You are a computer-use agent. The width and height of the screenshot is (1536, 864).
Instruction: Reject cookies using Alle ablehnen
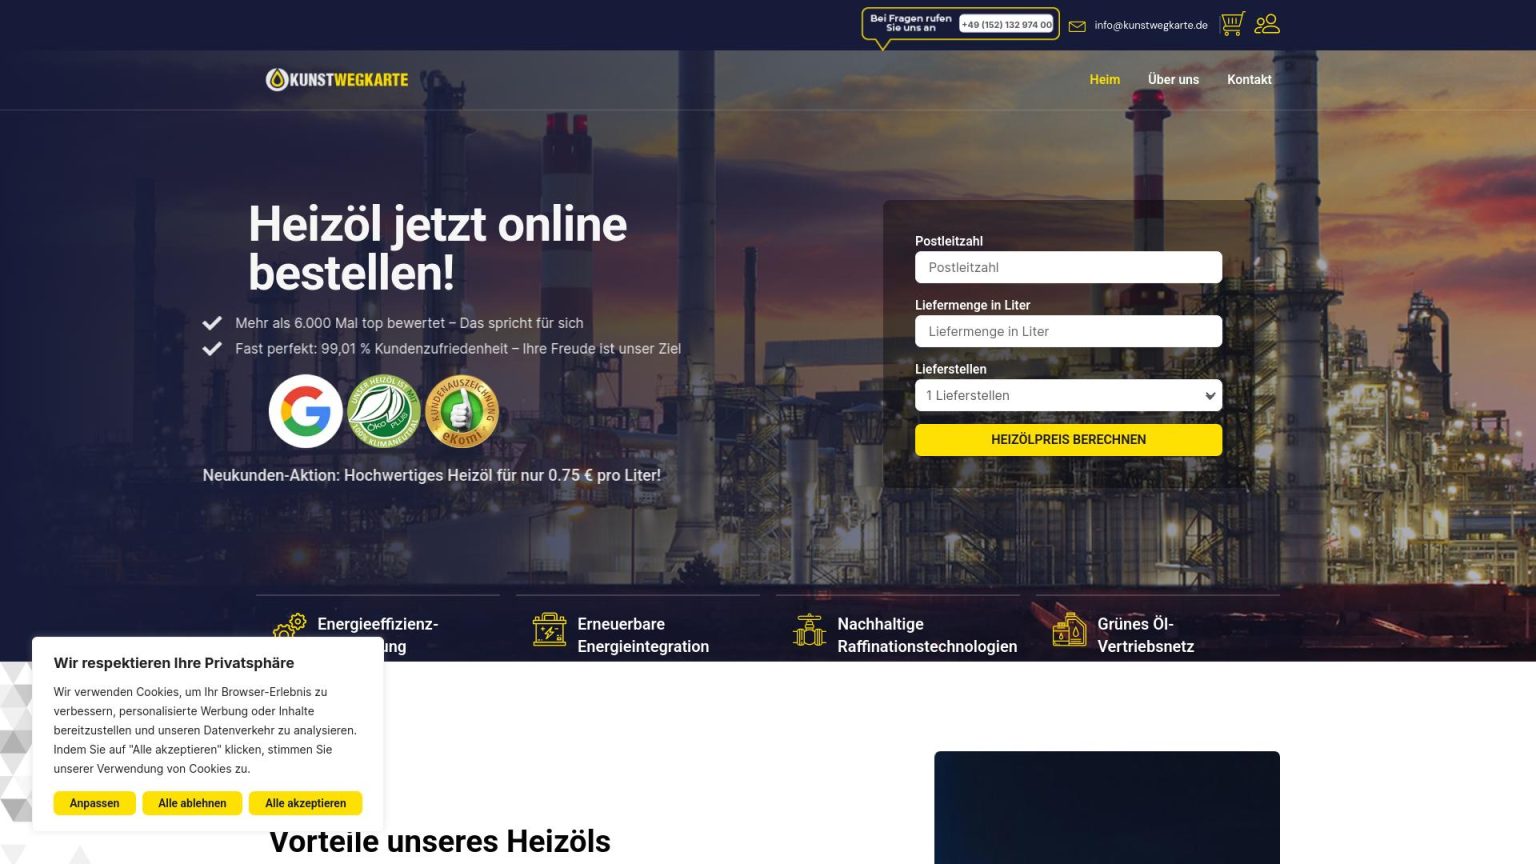[x=192, y=803]
